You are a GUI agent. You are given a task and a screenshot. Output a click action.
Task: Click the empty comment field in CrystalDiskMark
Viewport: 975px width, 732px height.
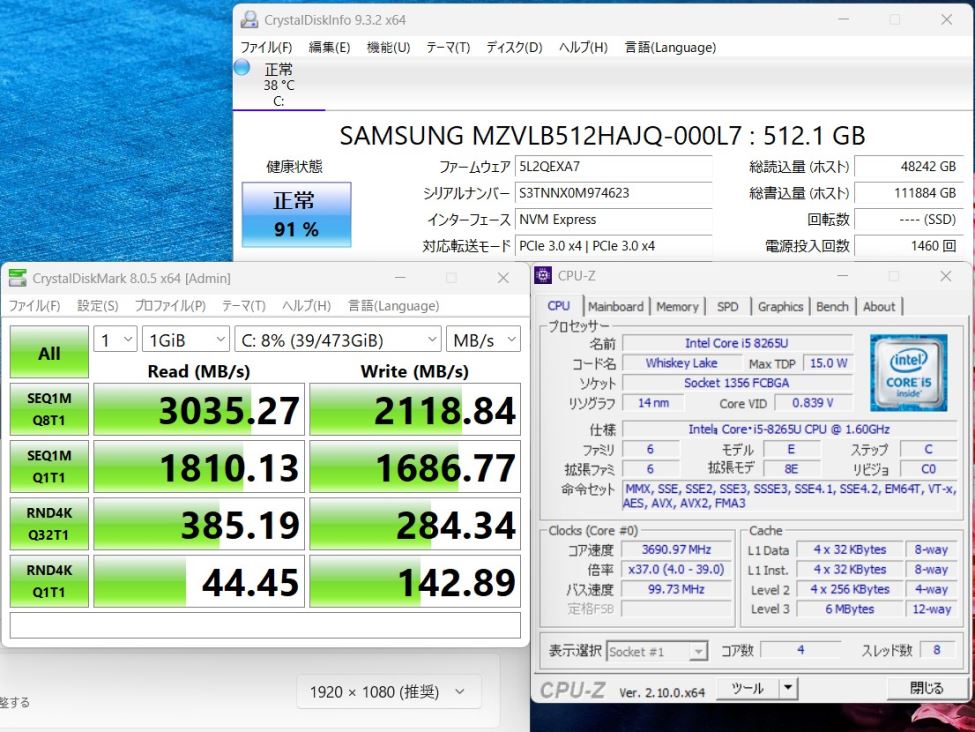(265, 625)
